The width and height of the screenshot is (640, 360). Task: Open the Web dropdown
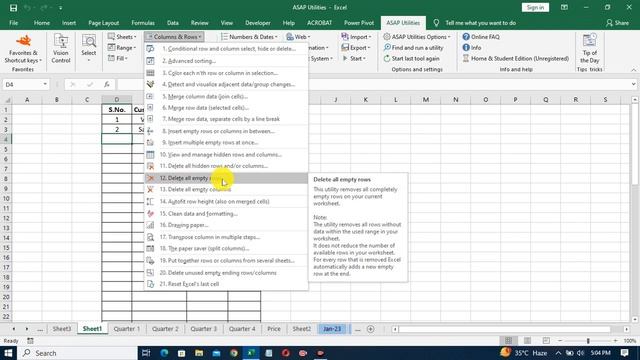[x=298, y=37]
